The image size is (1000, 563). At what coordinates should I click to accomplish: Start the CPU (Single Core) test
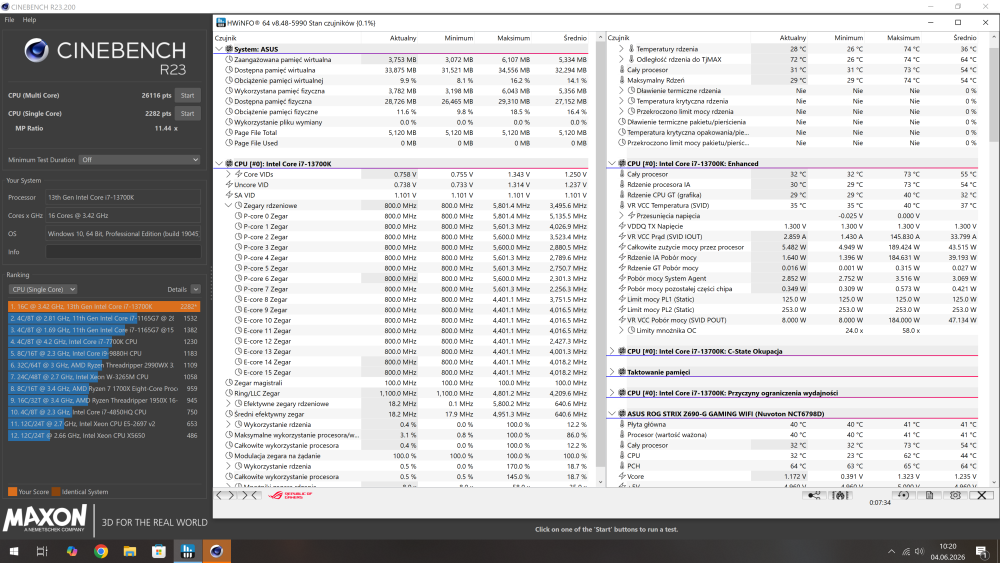tap(188, 113)
